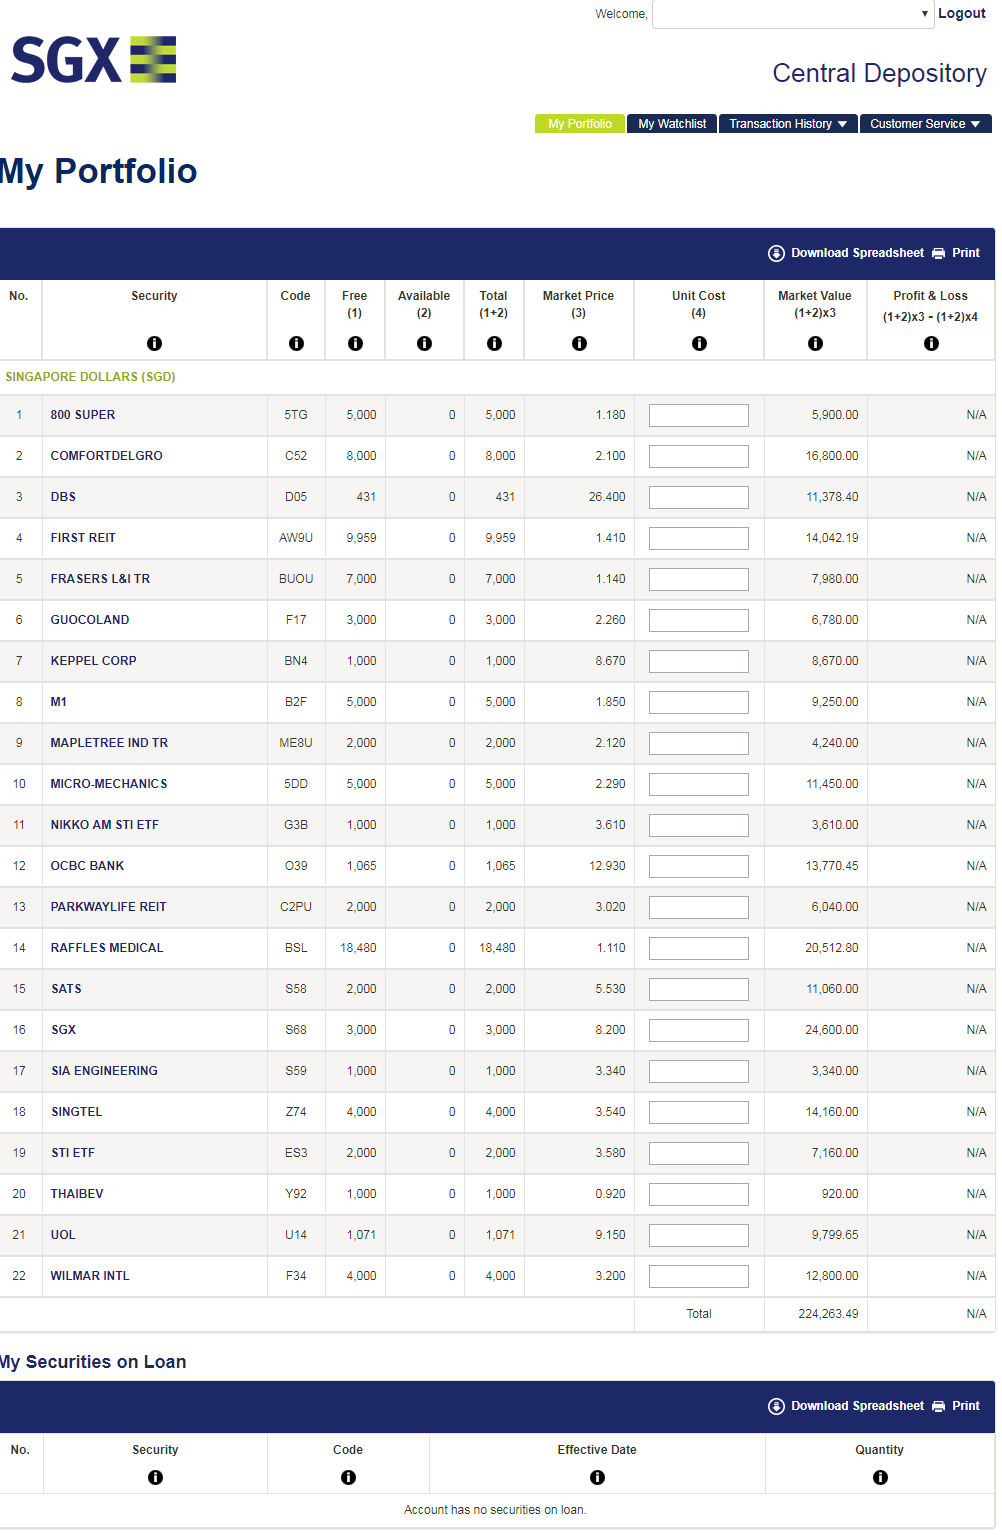Click market price 26.400 for DBS
The width and height of the screenshot is (1002, 1535).
[x=607, y=497]
